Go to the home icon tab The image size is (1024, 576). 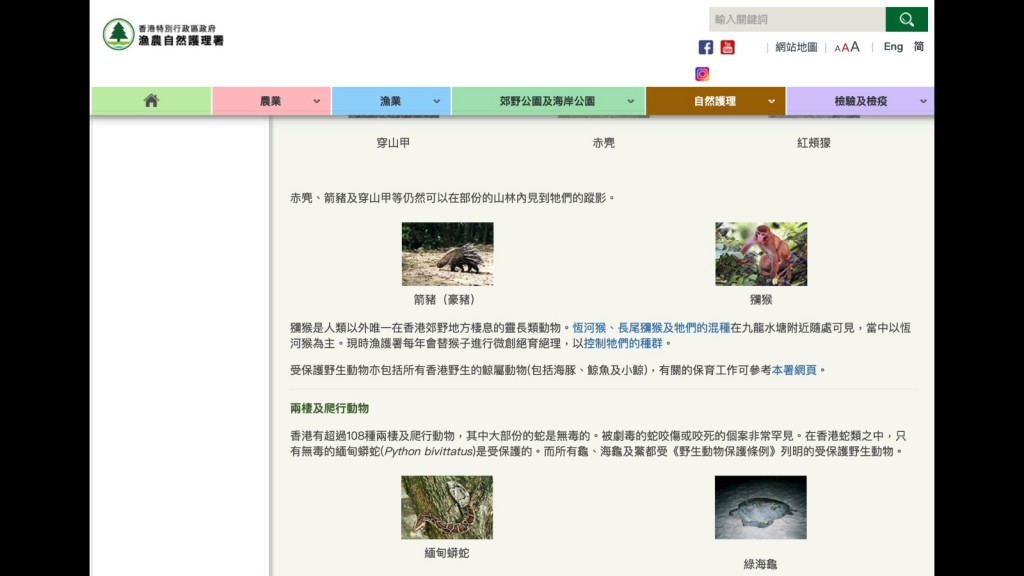tap(151, 101)
